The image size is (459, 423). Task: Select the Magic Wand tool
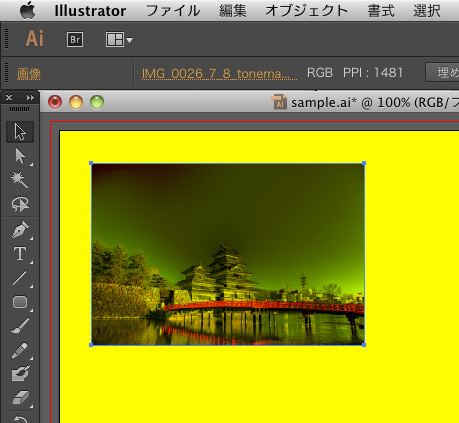[x=20, y=180]
